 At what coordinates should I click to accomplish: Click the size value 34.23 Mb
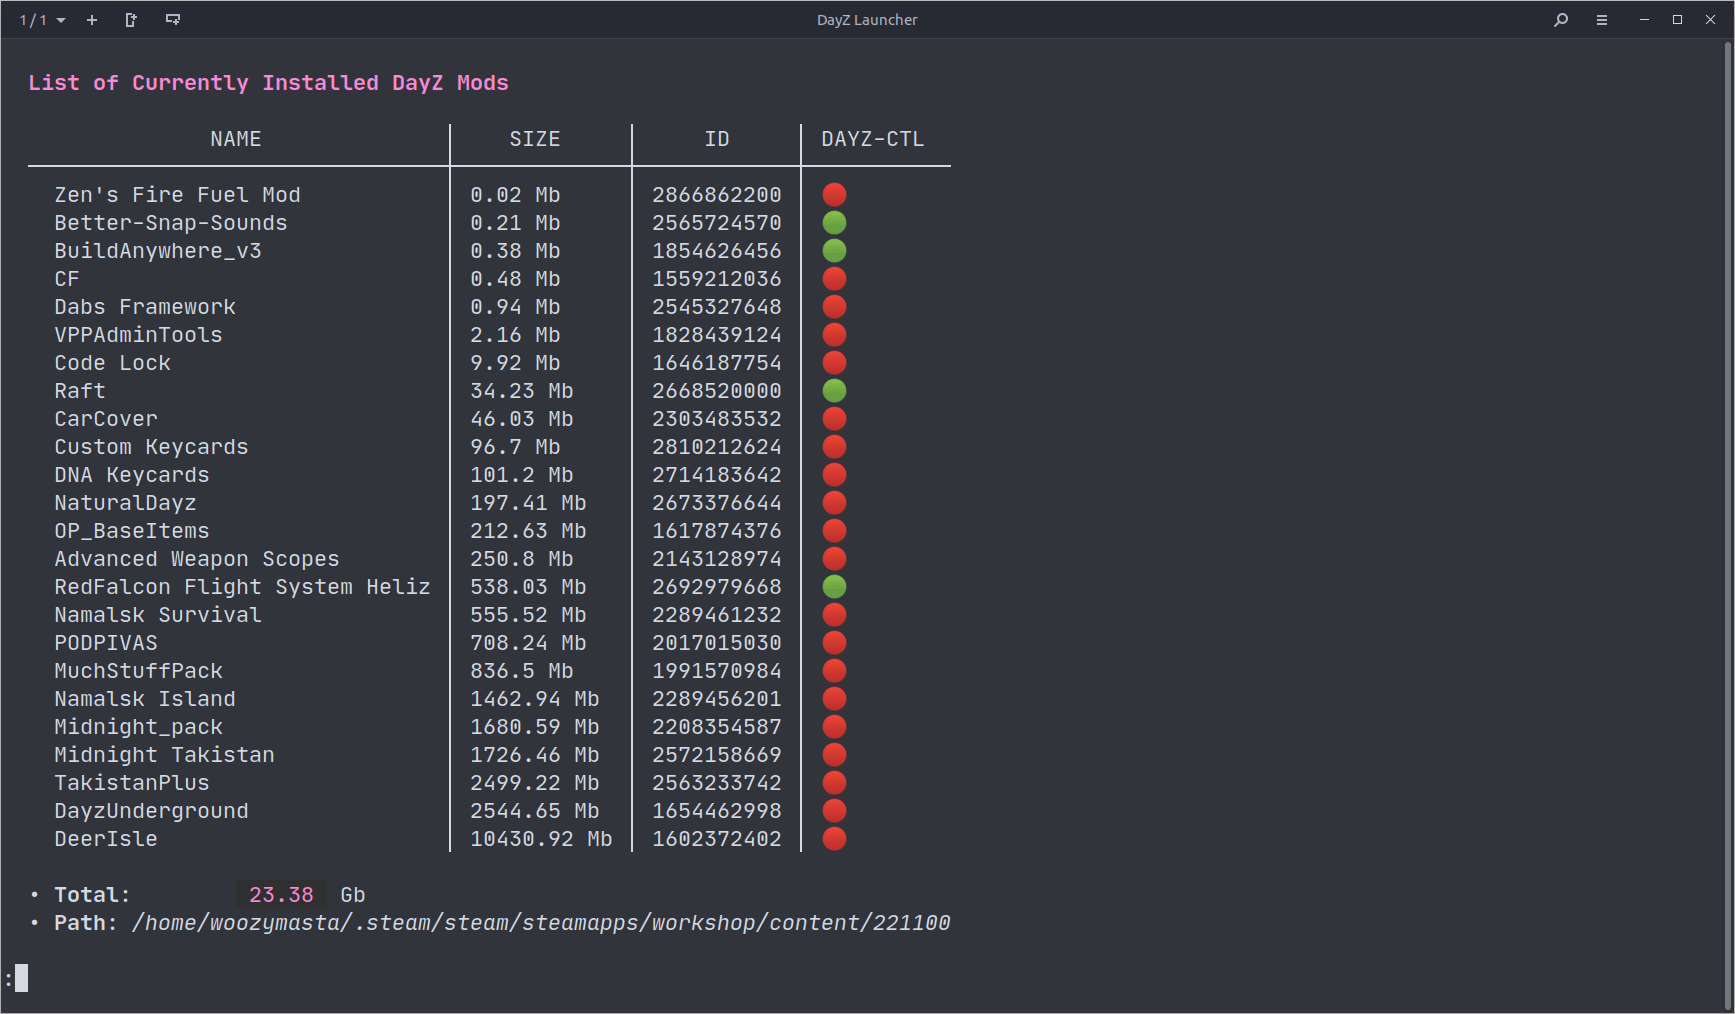point(522,391)
